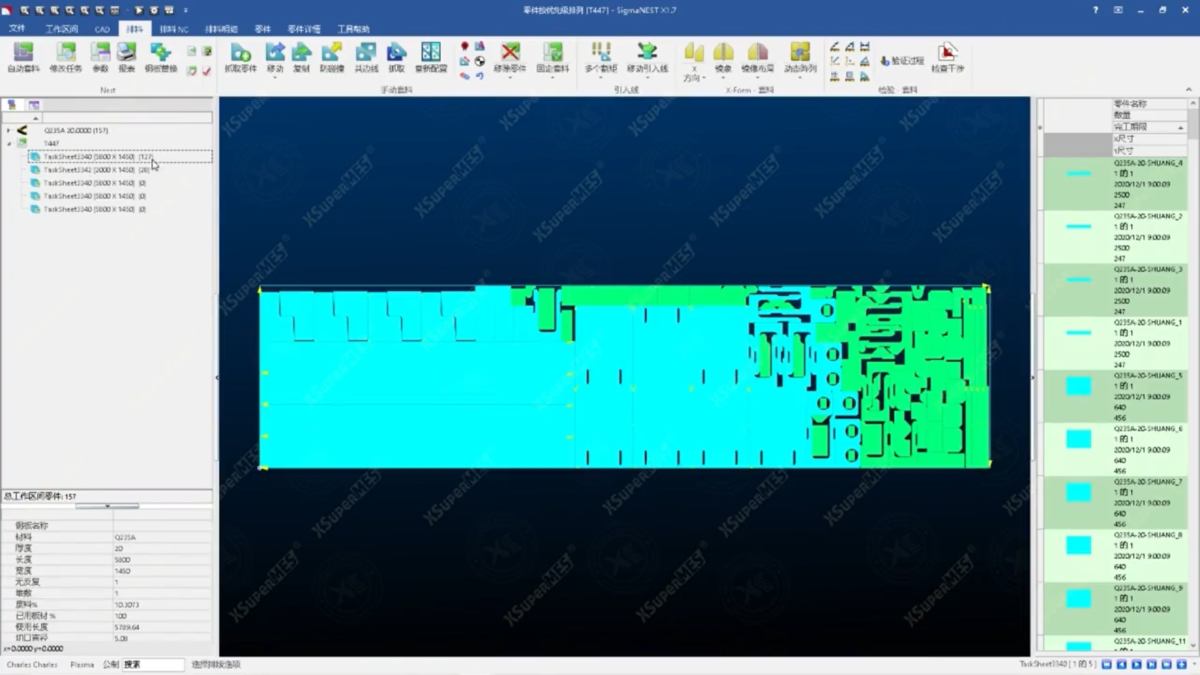Click the 移除零件 remove part icon
Screen dimensions: 1200x675
coord(510,57)
